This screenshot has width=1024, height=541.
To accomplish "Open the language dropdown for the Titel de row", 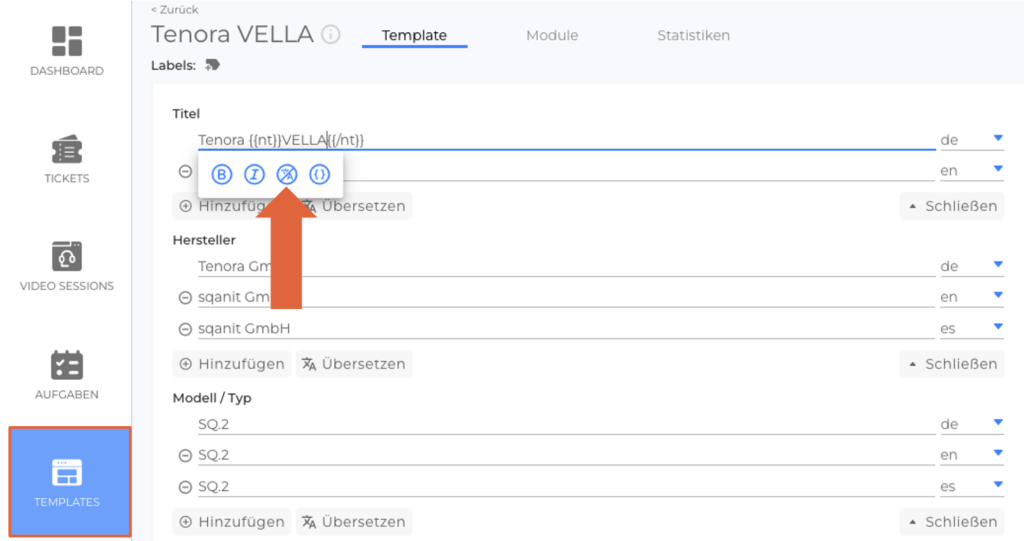I will (997, 139).
